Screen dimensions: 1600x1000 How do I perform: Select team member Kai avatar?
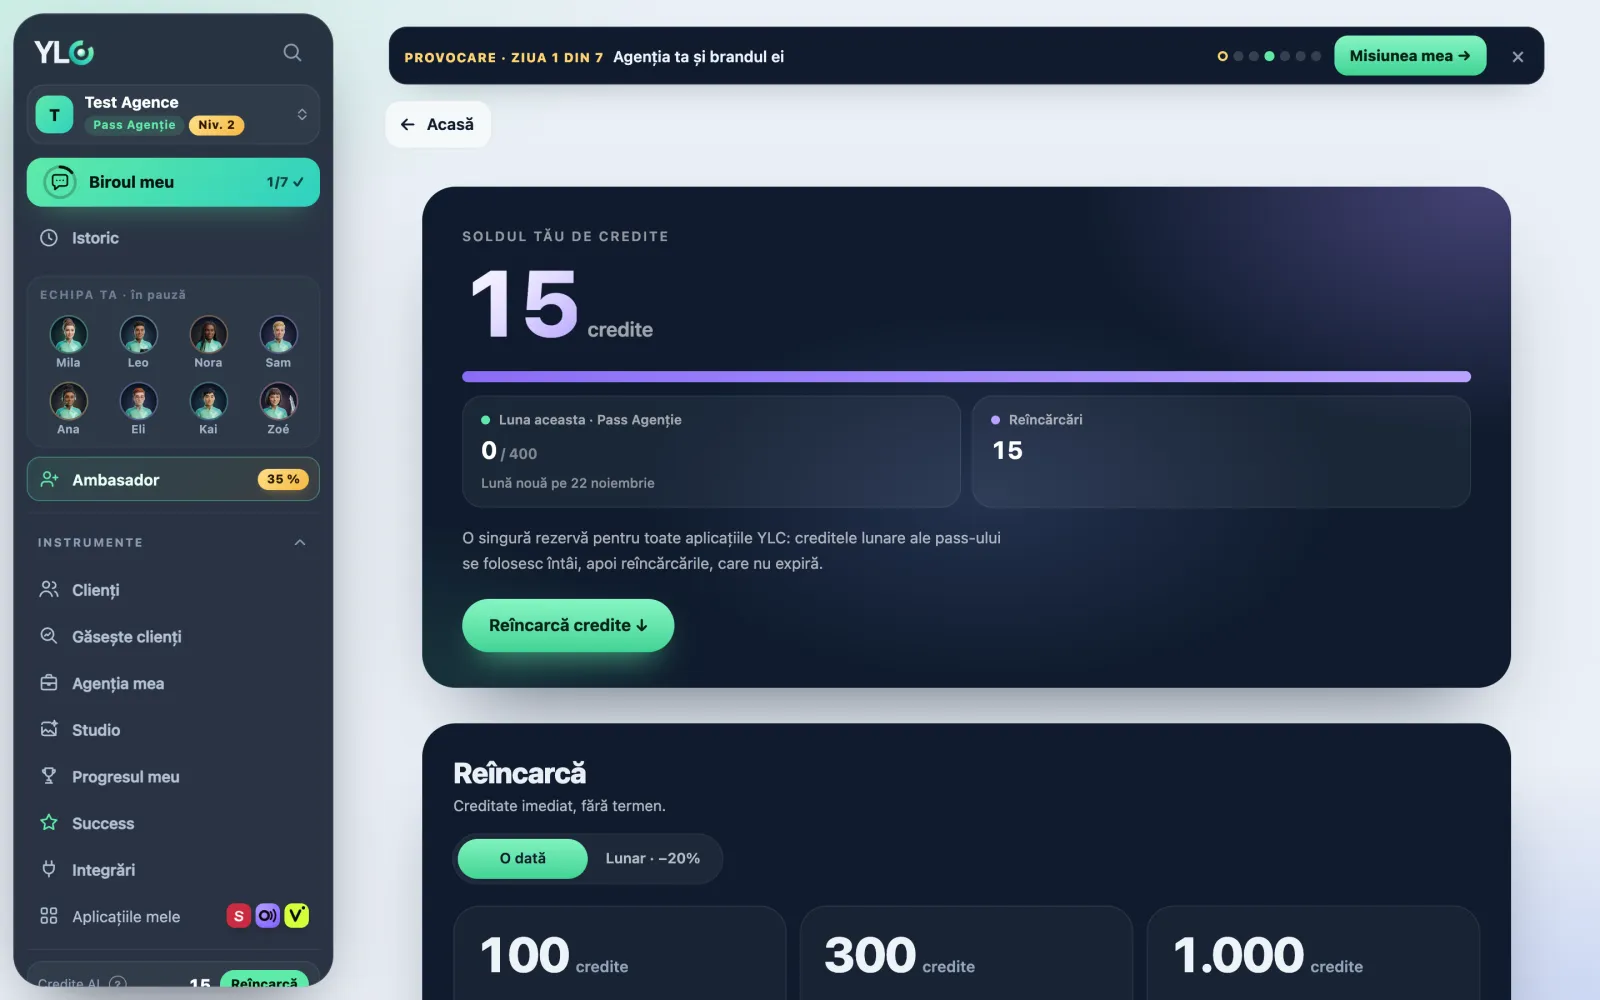point(208,401)
